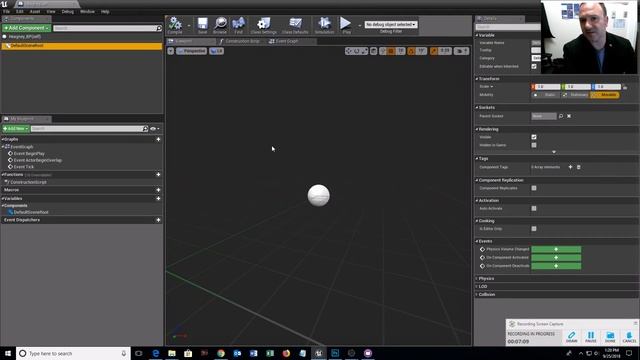
Task: Toggle viewport grid snapping
Action: tap(391, 51)
